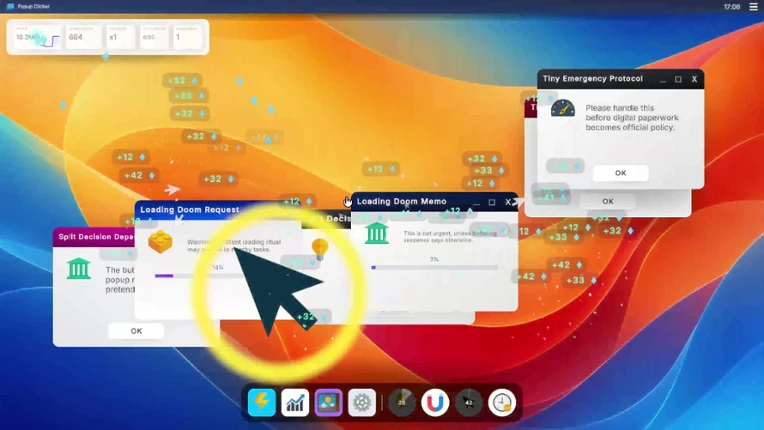Click the orange brick icon in Loading Doom Request
Screen dimensions: 764x430
160,242
